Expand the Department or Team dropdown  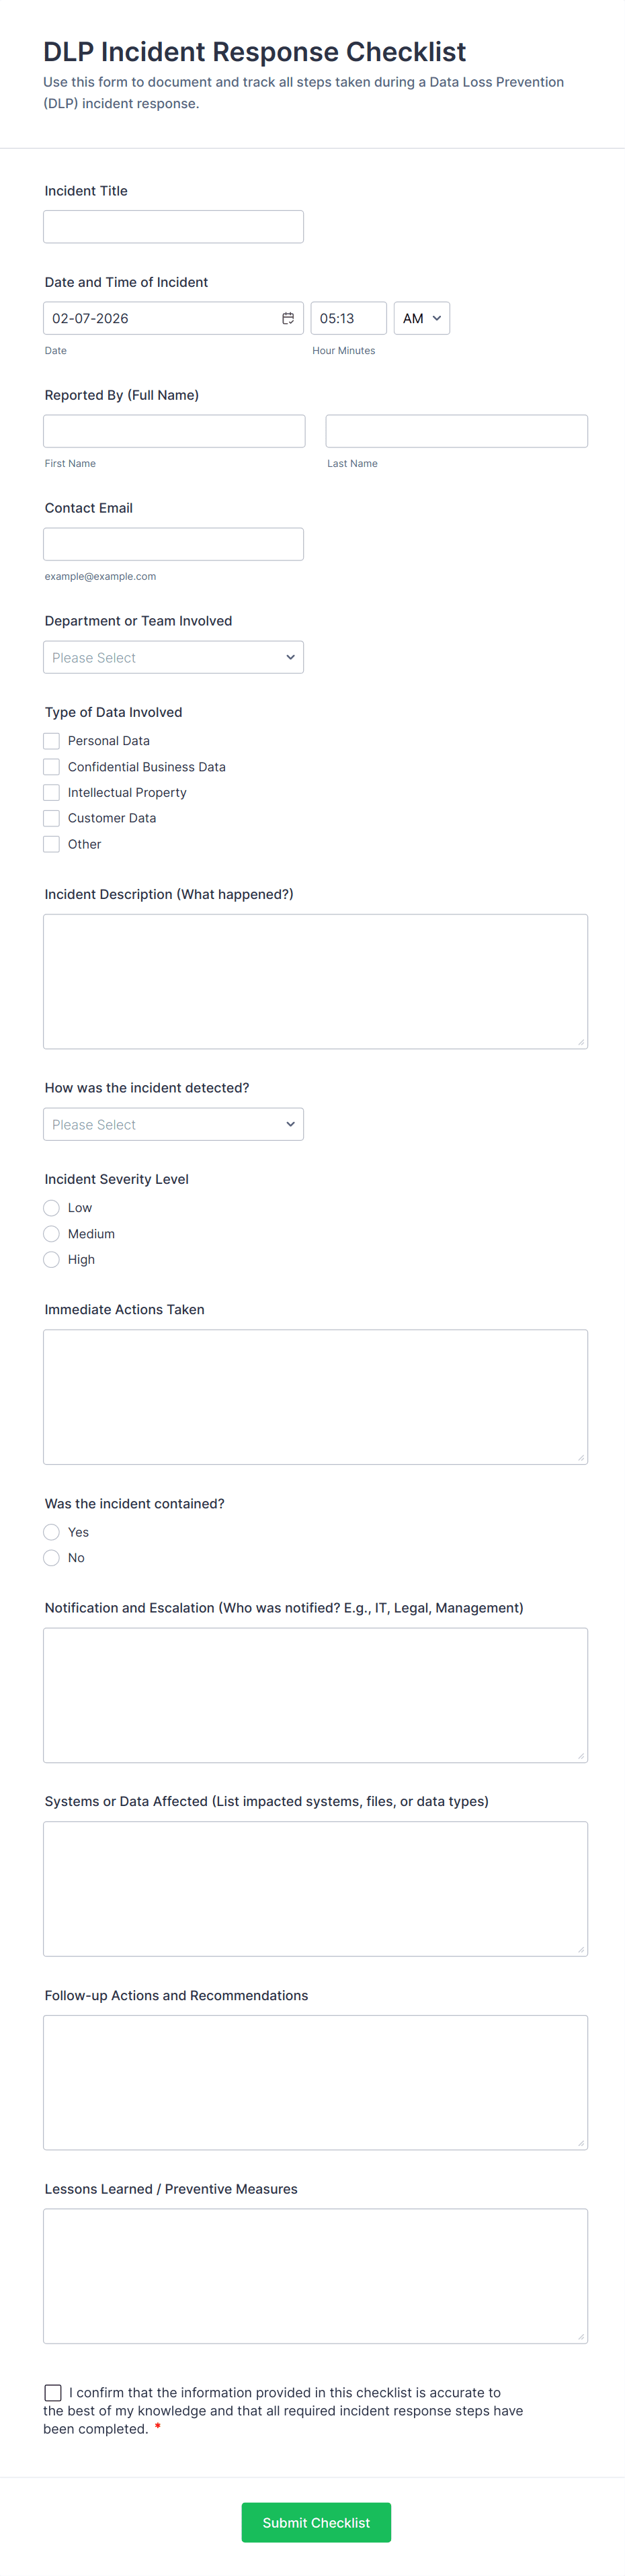pos(173,657)
